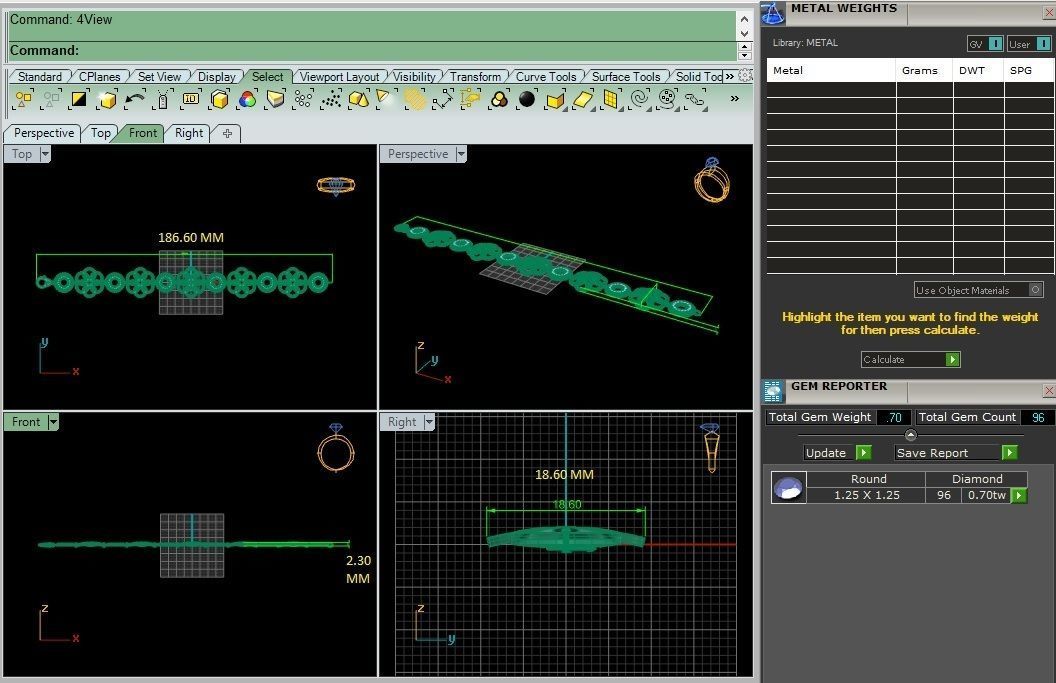Open the Transform toolbar tab
The image size is (1056, 683).
[475, 77]
